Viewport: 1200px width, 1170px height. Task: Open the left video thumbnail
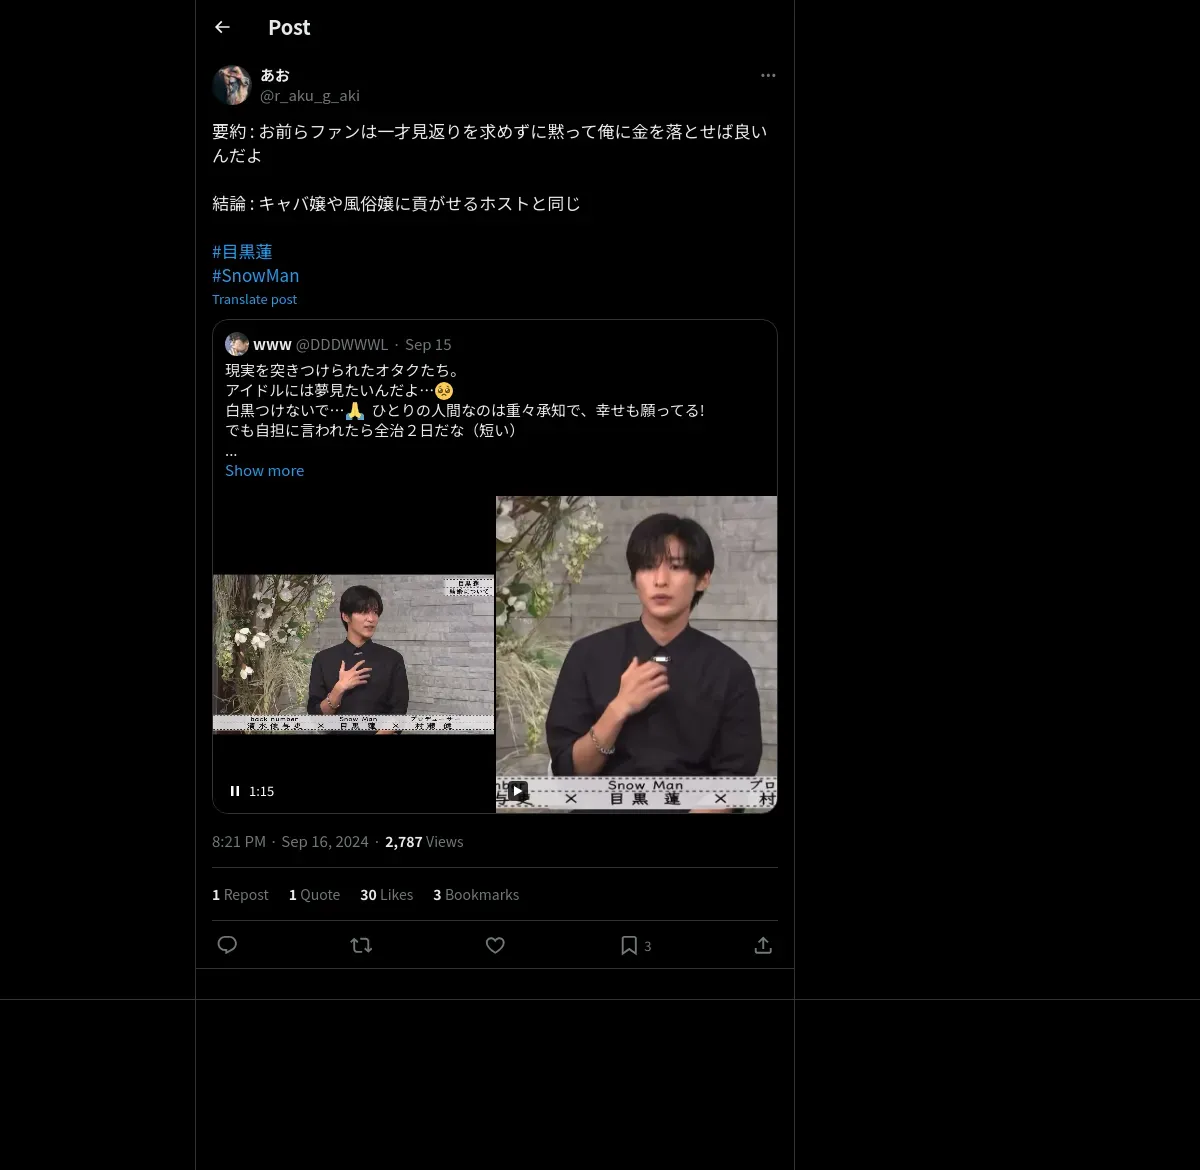[353, 654]
